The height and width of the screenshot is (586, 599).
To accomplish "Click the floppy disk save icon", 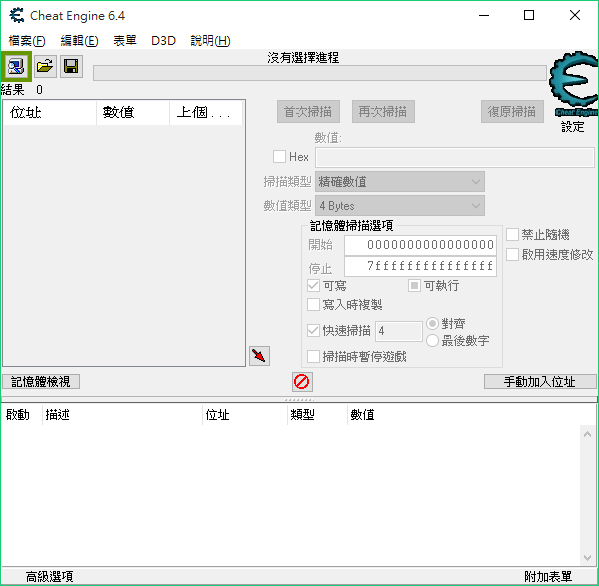I will click(71, 66).
